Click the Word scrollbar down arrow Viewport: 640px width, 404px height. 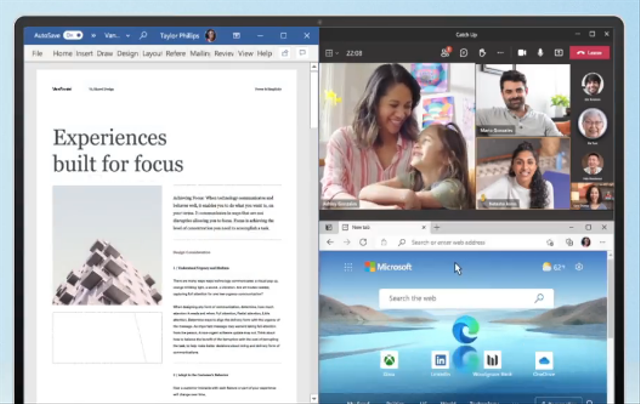click(314, 398)
